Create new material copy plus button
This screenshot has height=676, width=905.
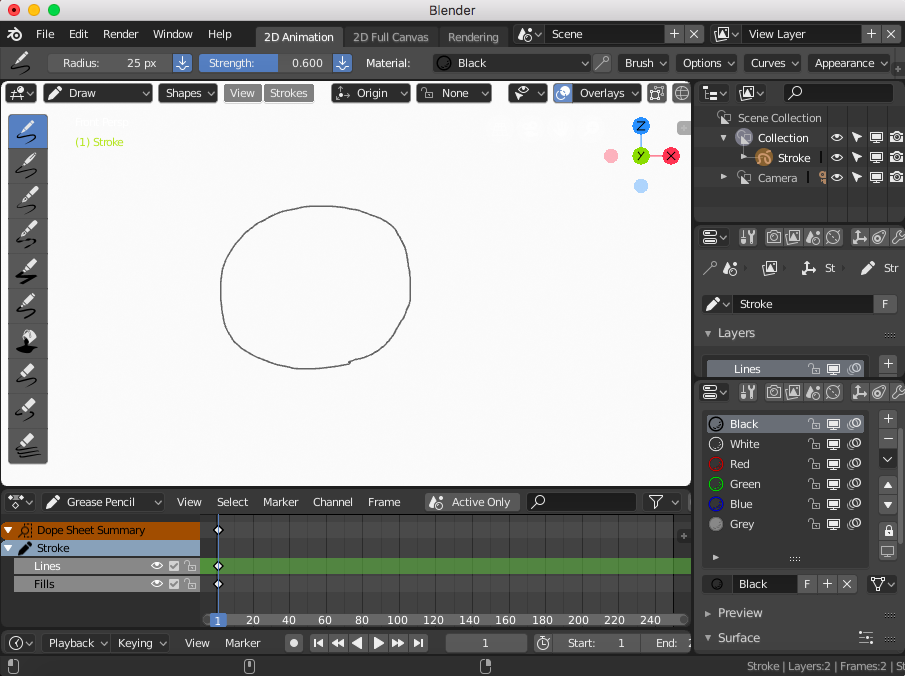pyautogui.click(x=827, y=584)
